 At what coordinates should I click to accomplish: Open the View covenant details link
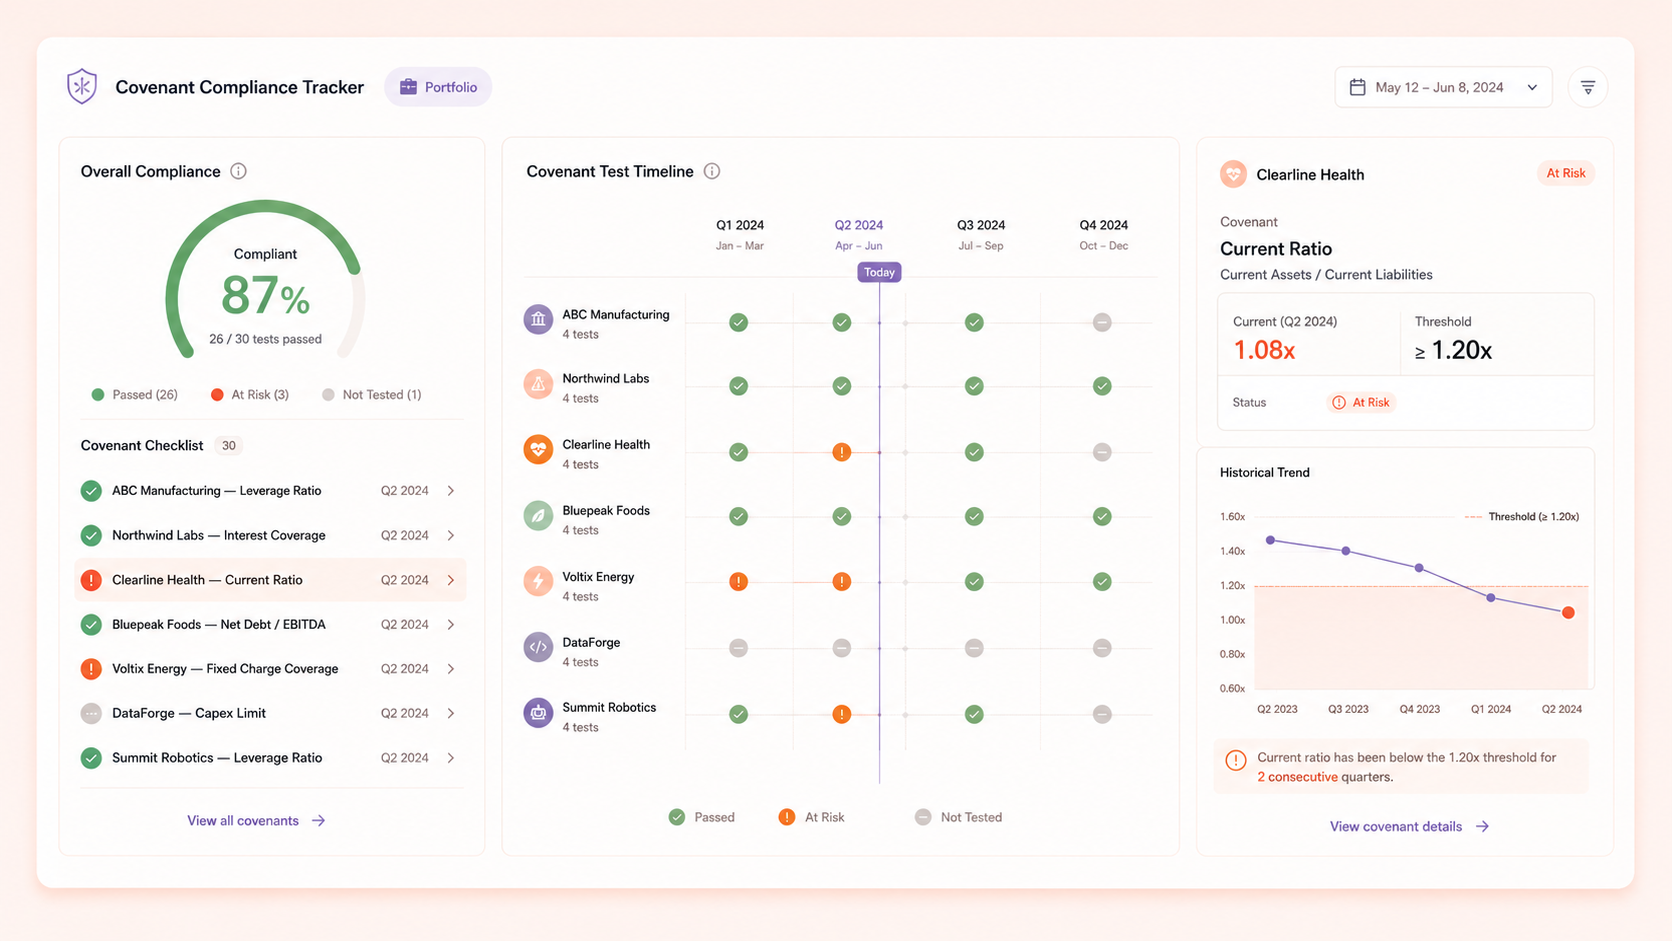click(1409, 827)
